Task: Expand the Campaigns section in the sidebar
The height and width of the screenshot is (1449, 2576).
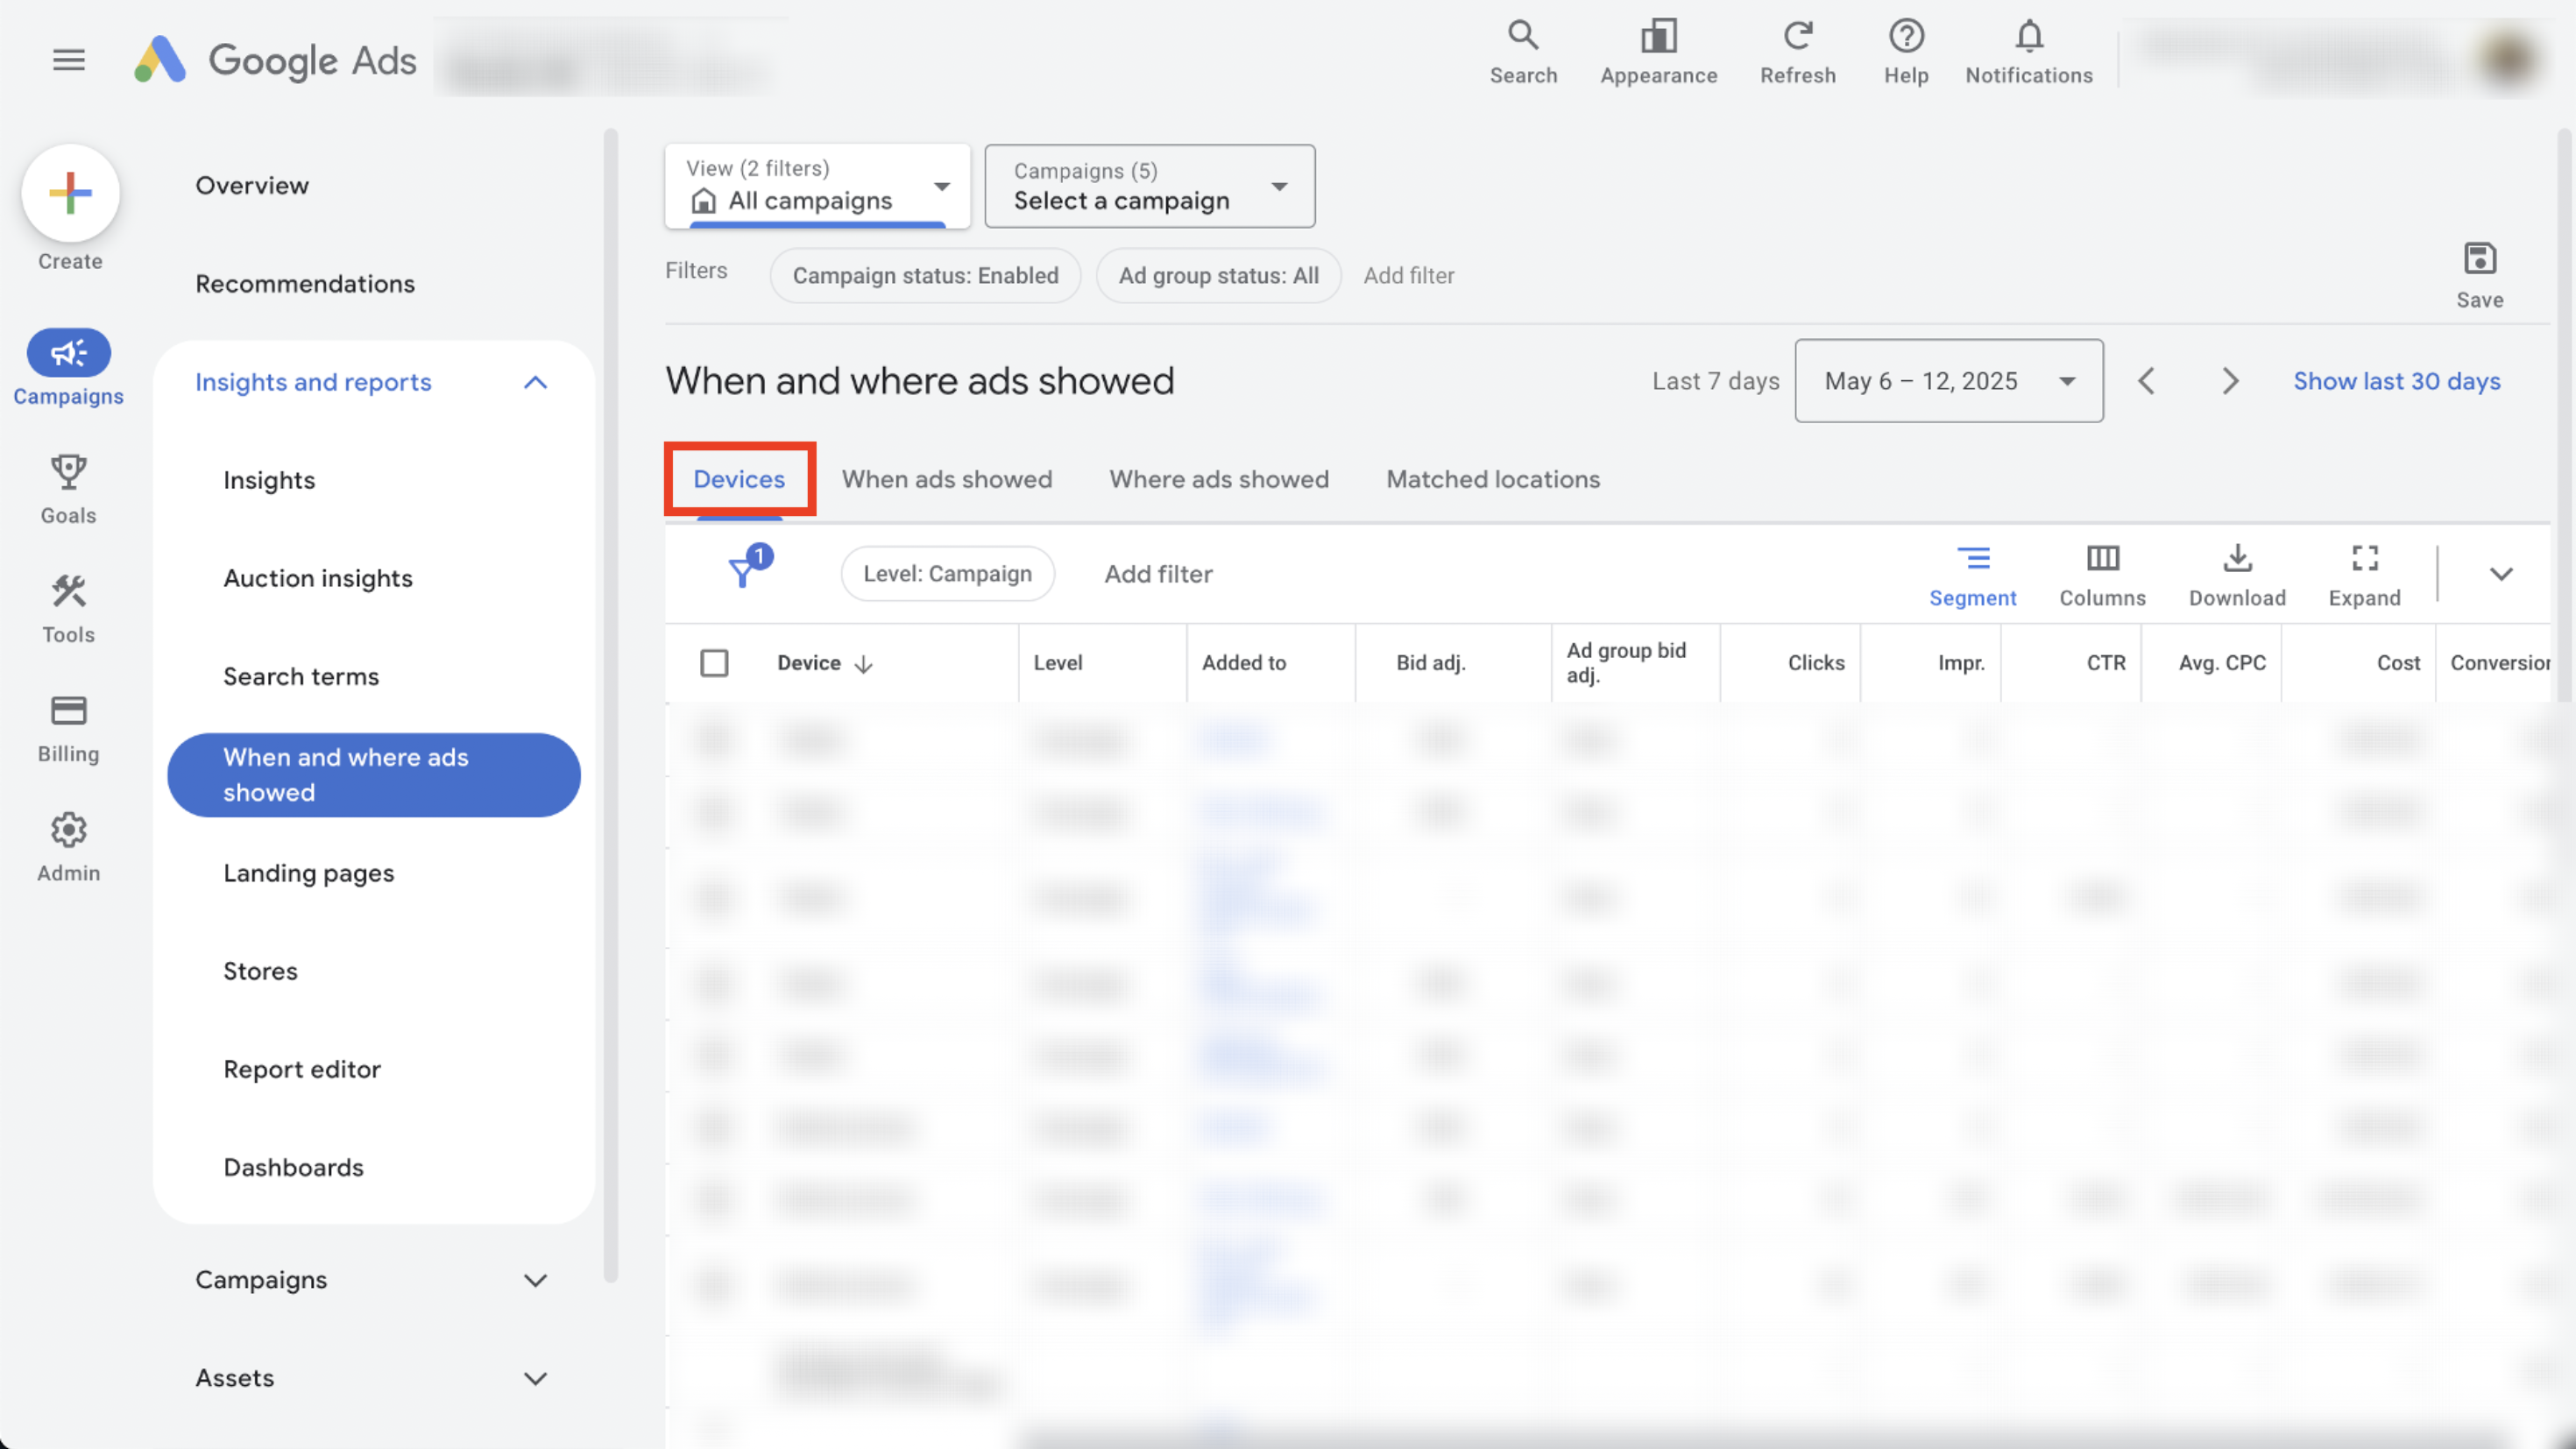Action: tap(536, 1280)
